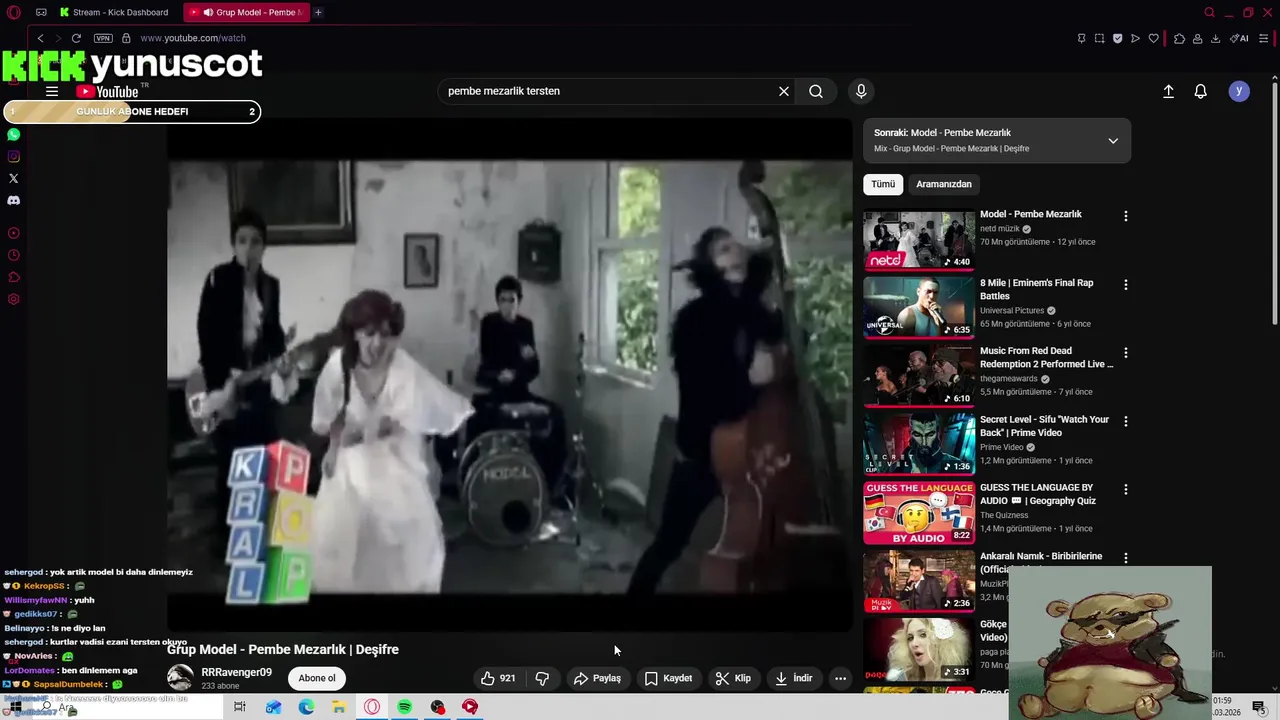
Task: Open Task View on the taskbar
Action: (x=240, y=707)
